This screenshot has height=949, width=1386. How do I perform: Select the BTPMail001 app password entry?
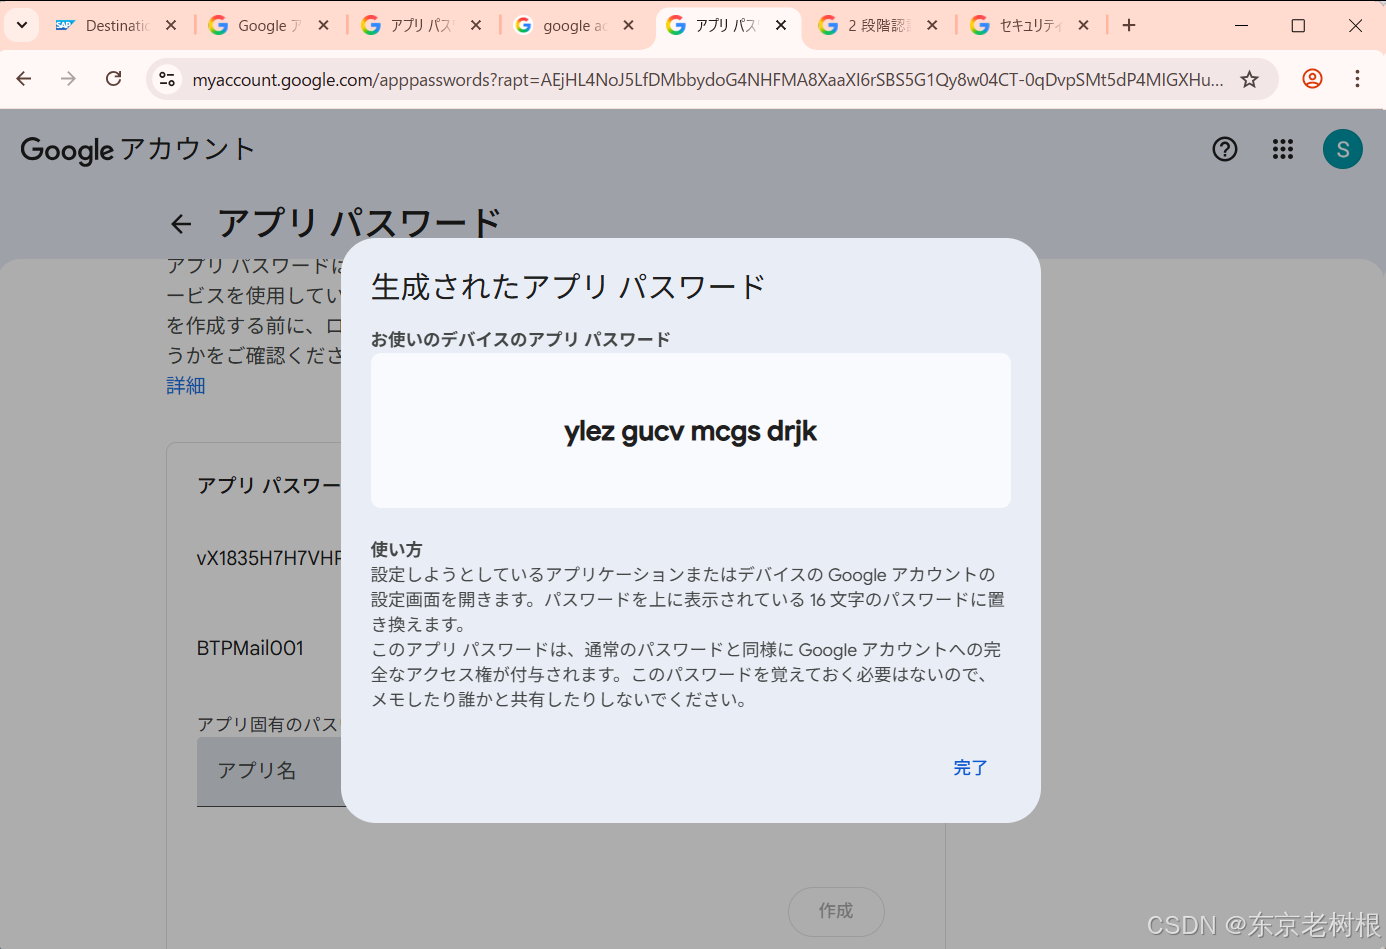pos(250,648)
